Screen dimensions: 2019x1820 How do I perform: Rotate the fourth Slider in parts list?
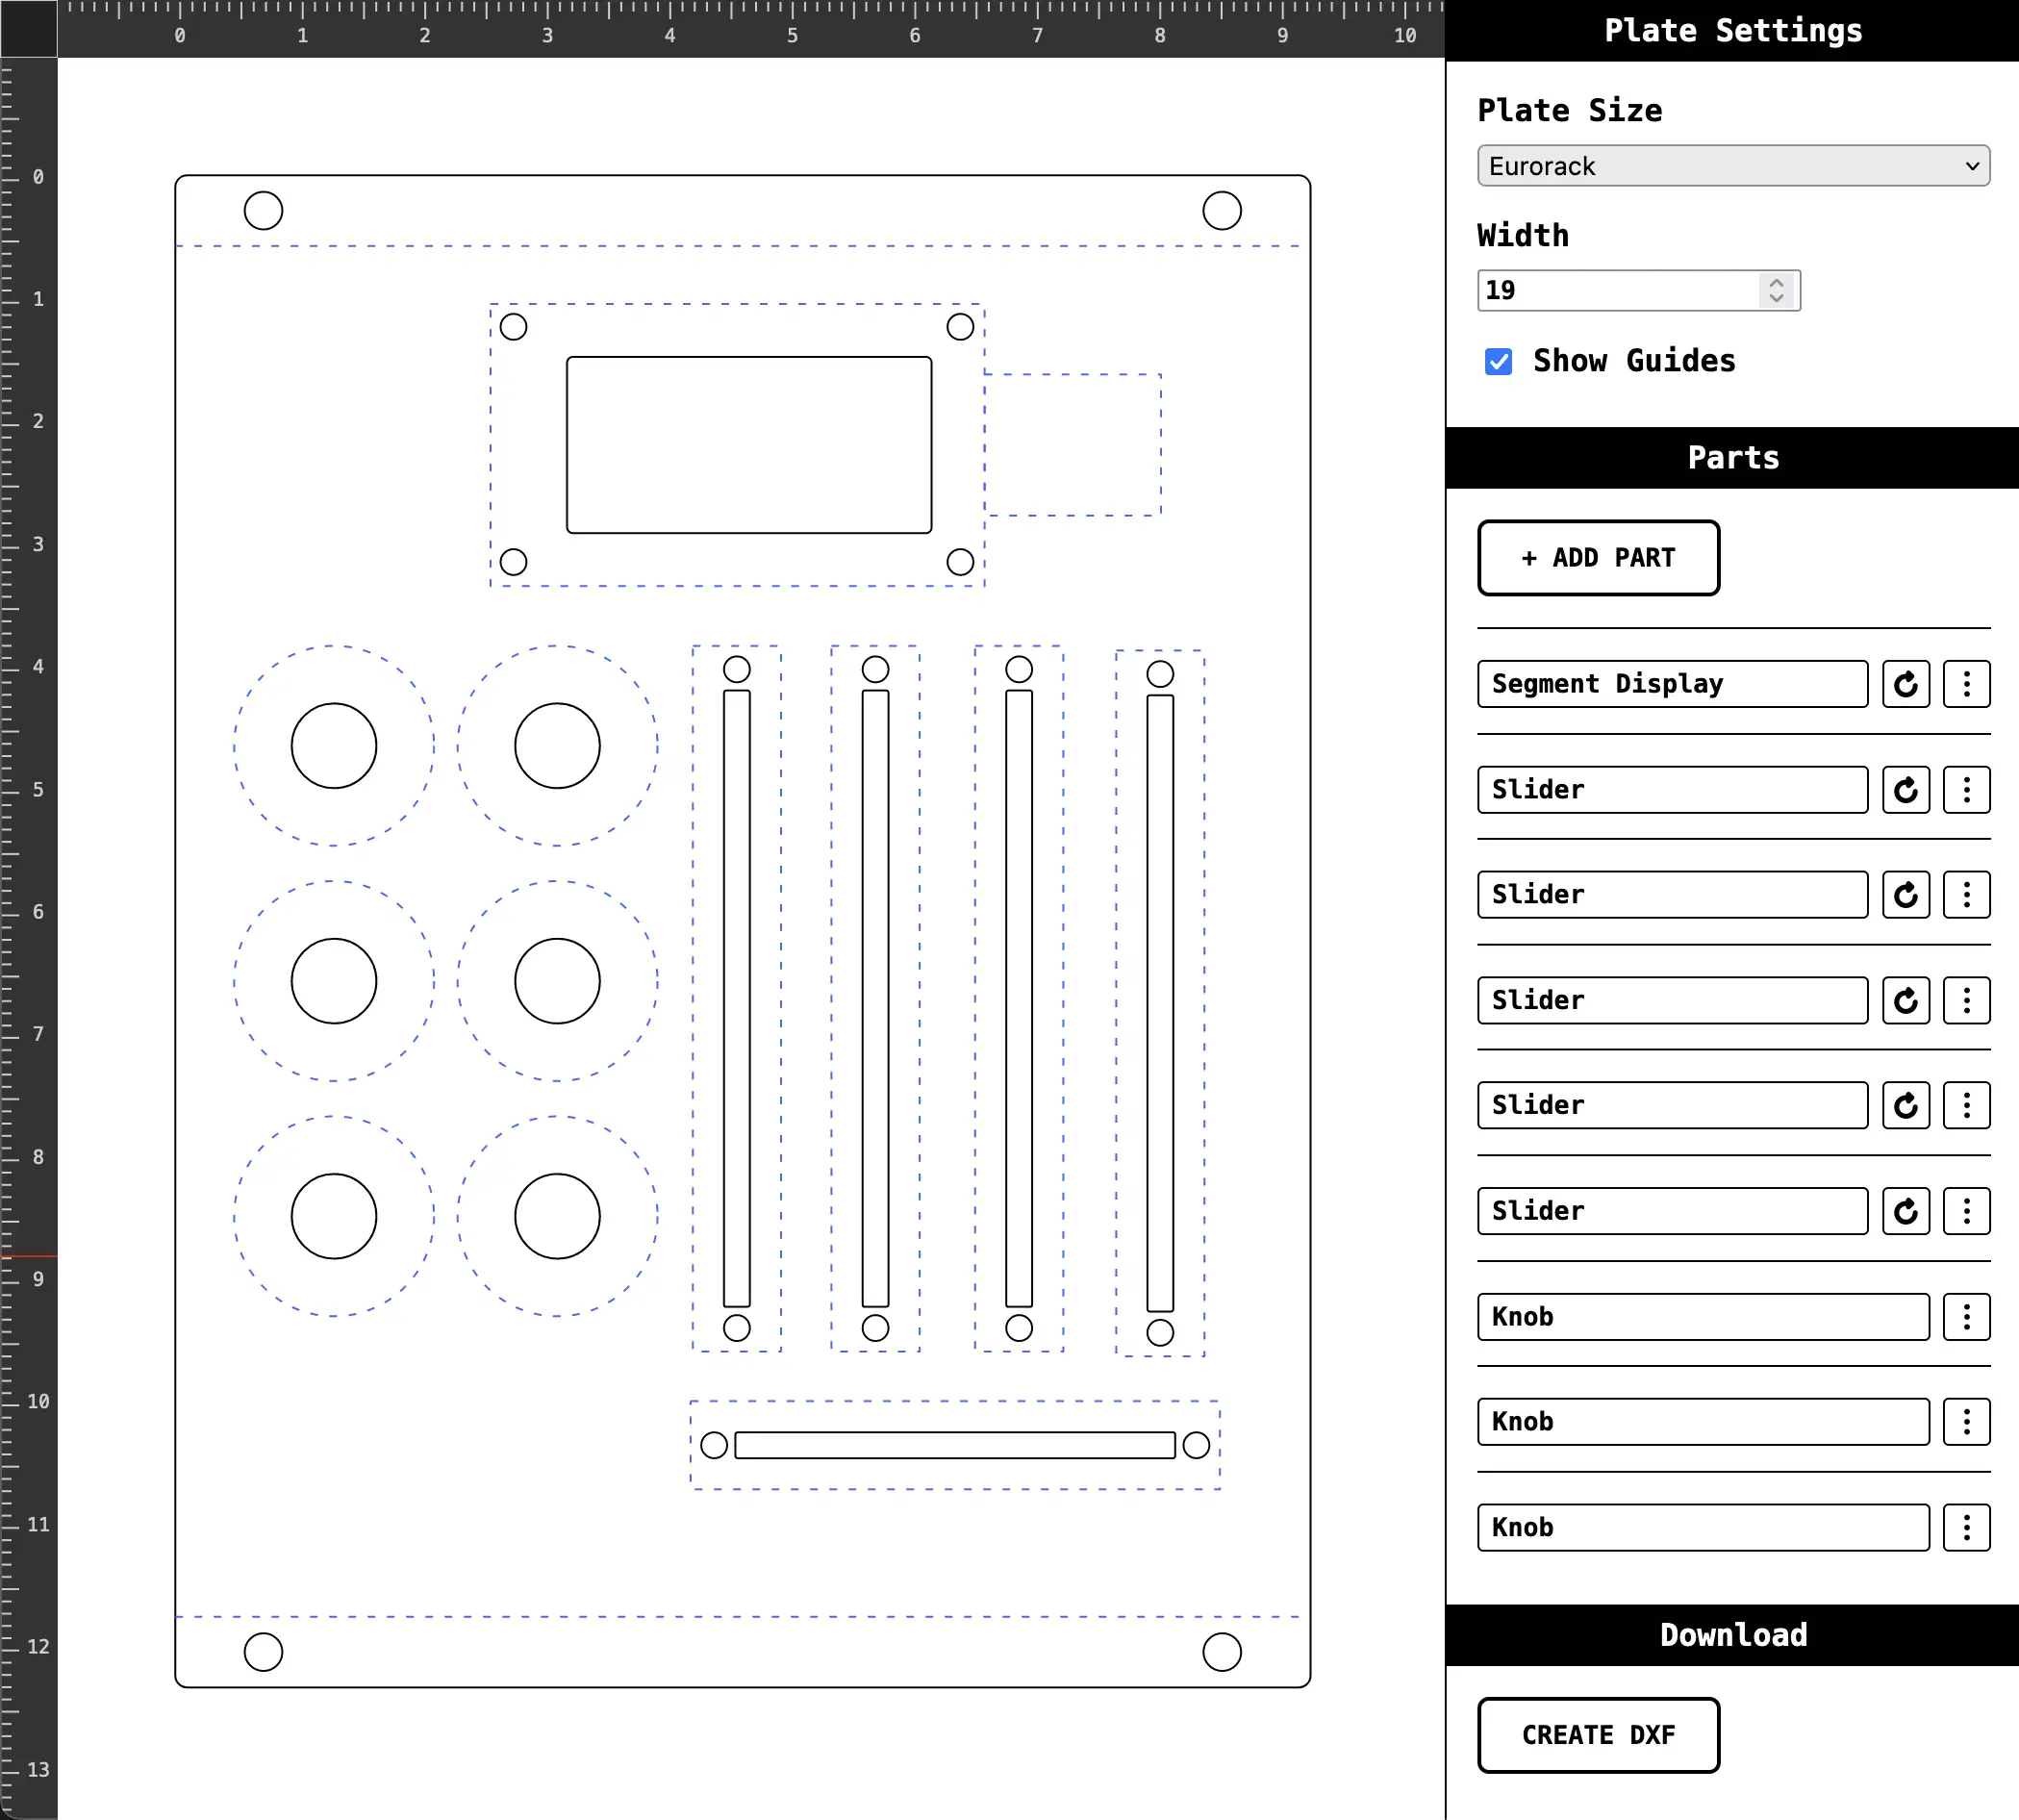(x=1906, y=1106)
